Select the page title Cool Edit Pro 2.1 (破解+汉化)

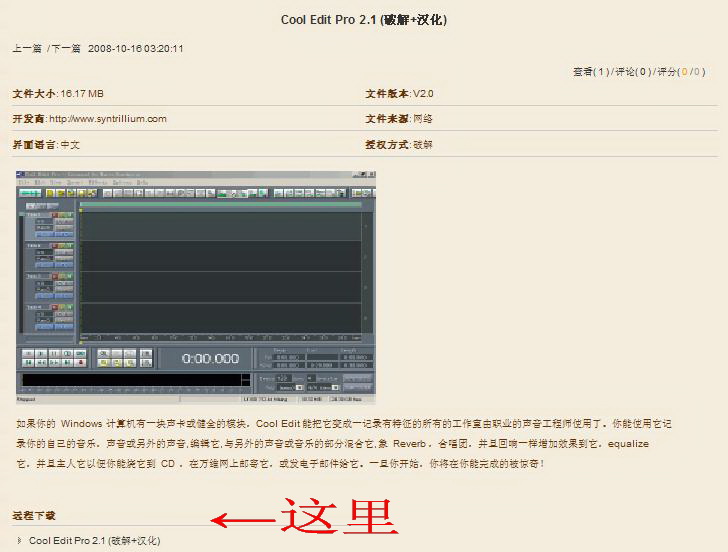pyautogui.click(x=364, y=20)
